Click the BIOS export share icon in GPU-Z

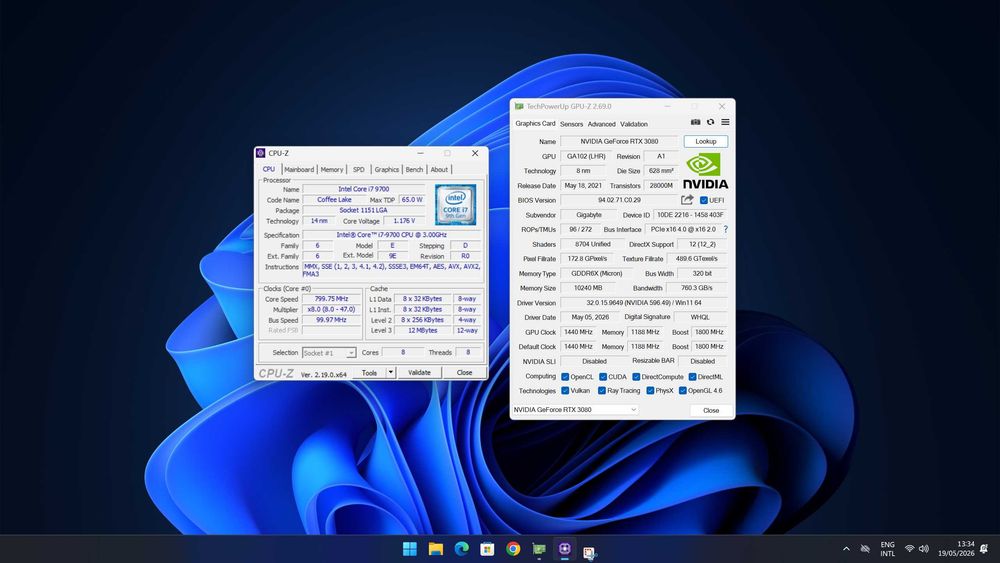tap(687, 200)
